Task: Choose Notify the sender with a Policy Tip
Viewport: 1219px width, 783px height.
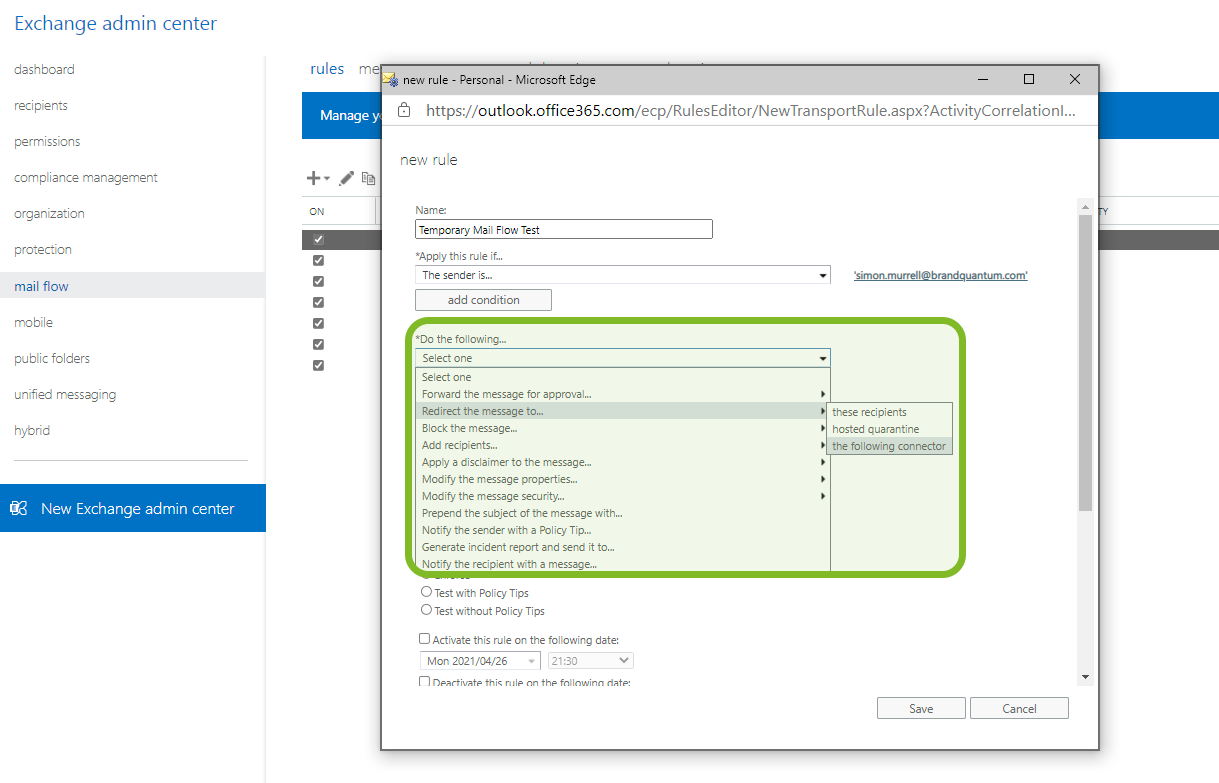Action: [622, 530]
